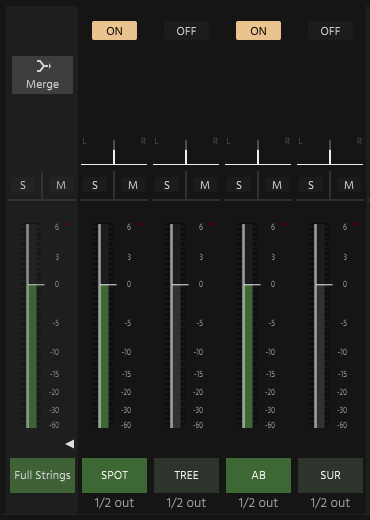Solo the SPOT channel
Image resolution: width=370 pixels, height=520 pixels.
(95, 185)
